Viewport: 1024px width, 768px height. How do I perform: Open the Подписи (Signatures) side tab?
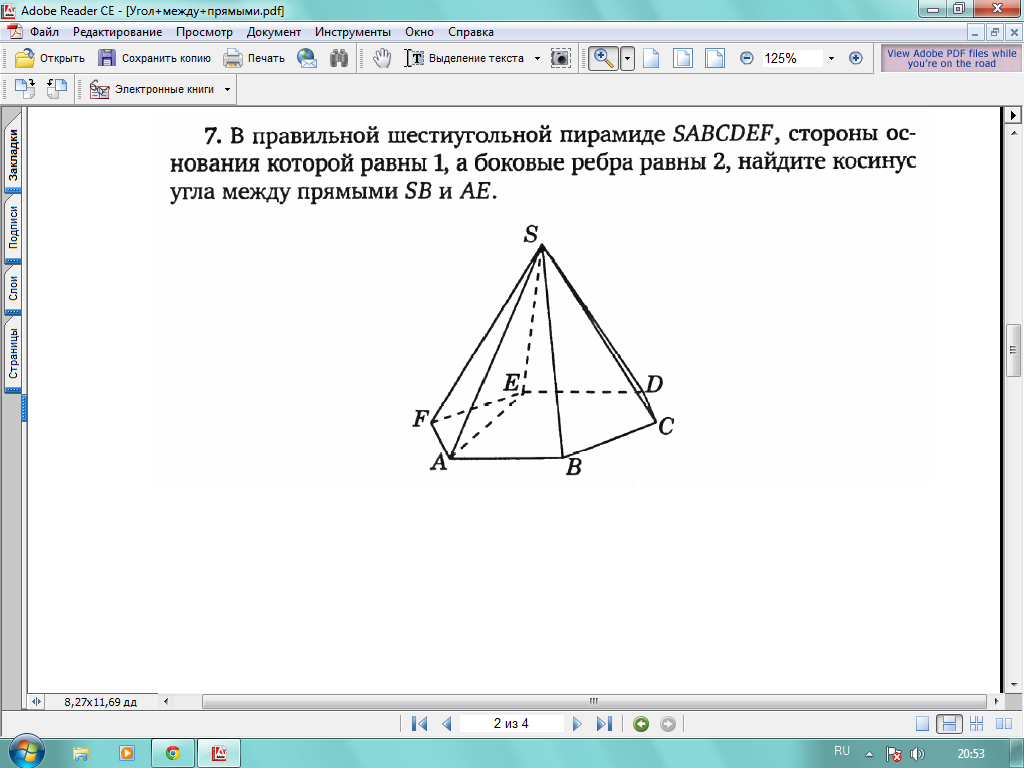13,227
